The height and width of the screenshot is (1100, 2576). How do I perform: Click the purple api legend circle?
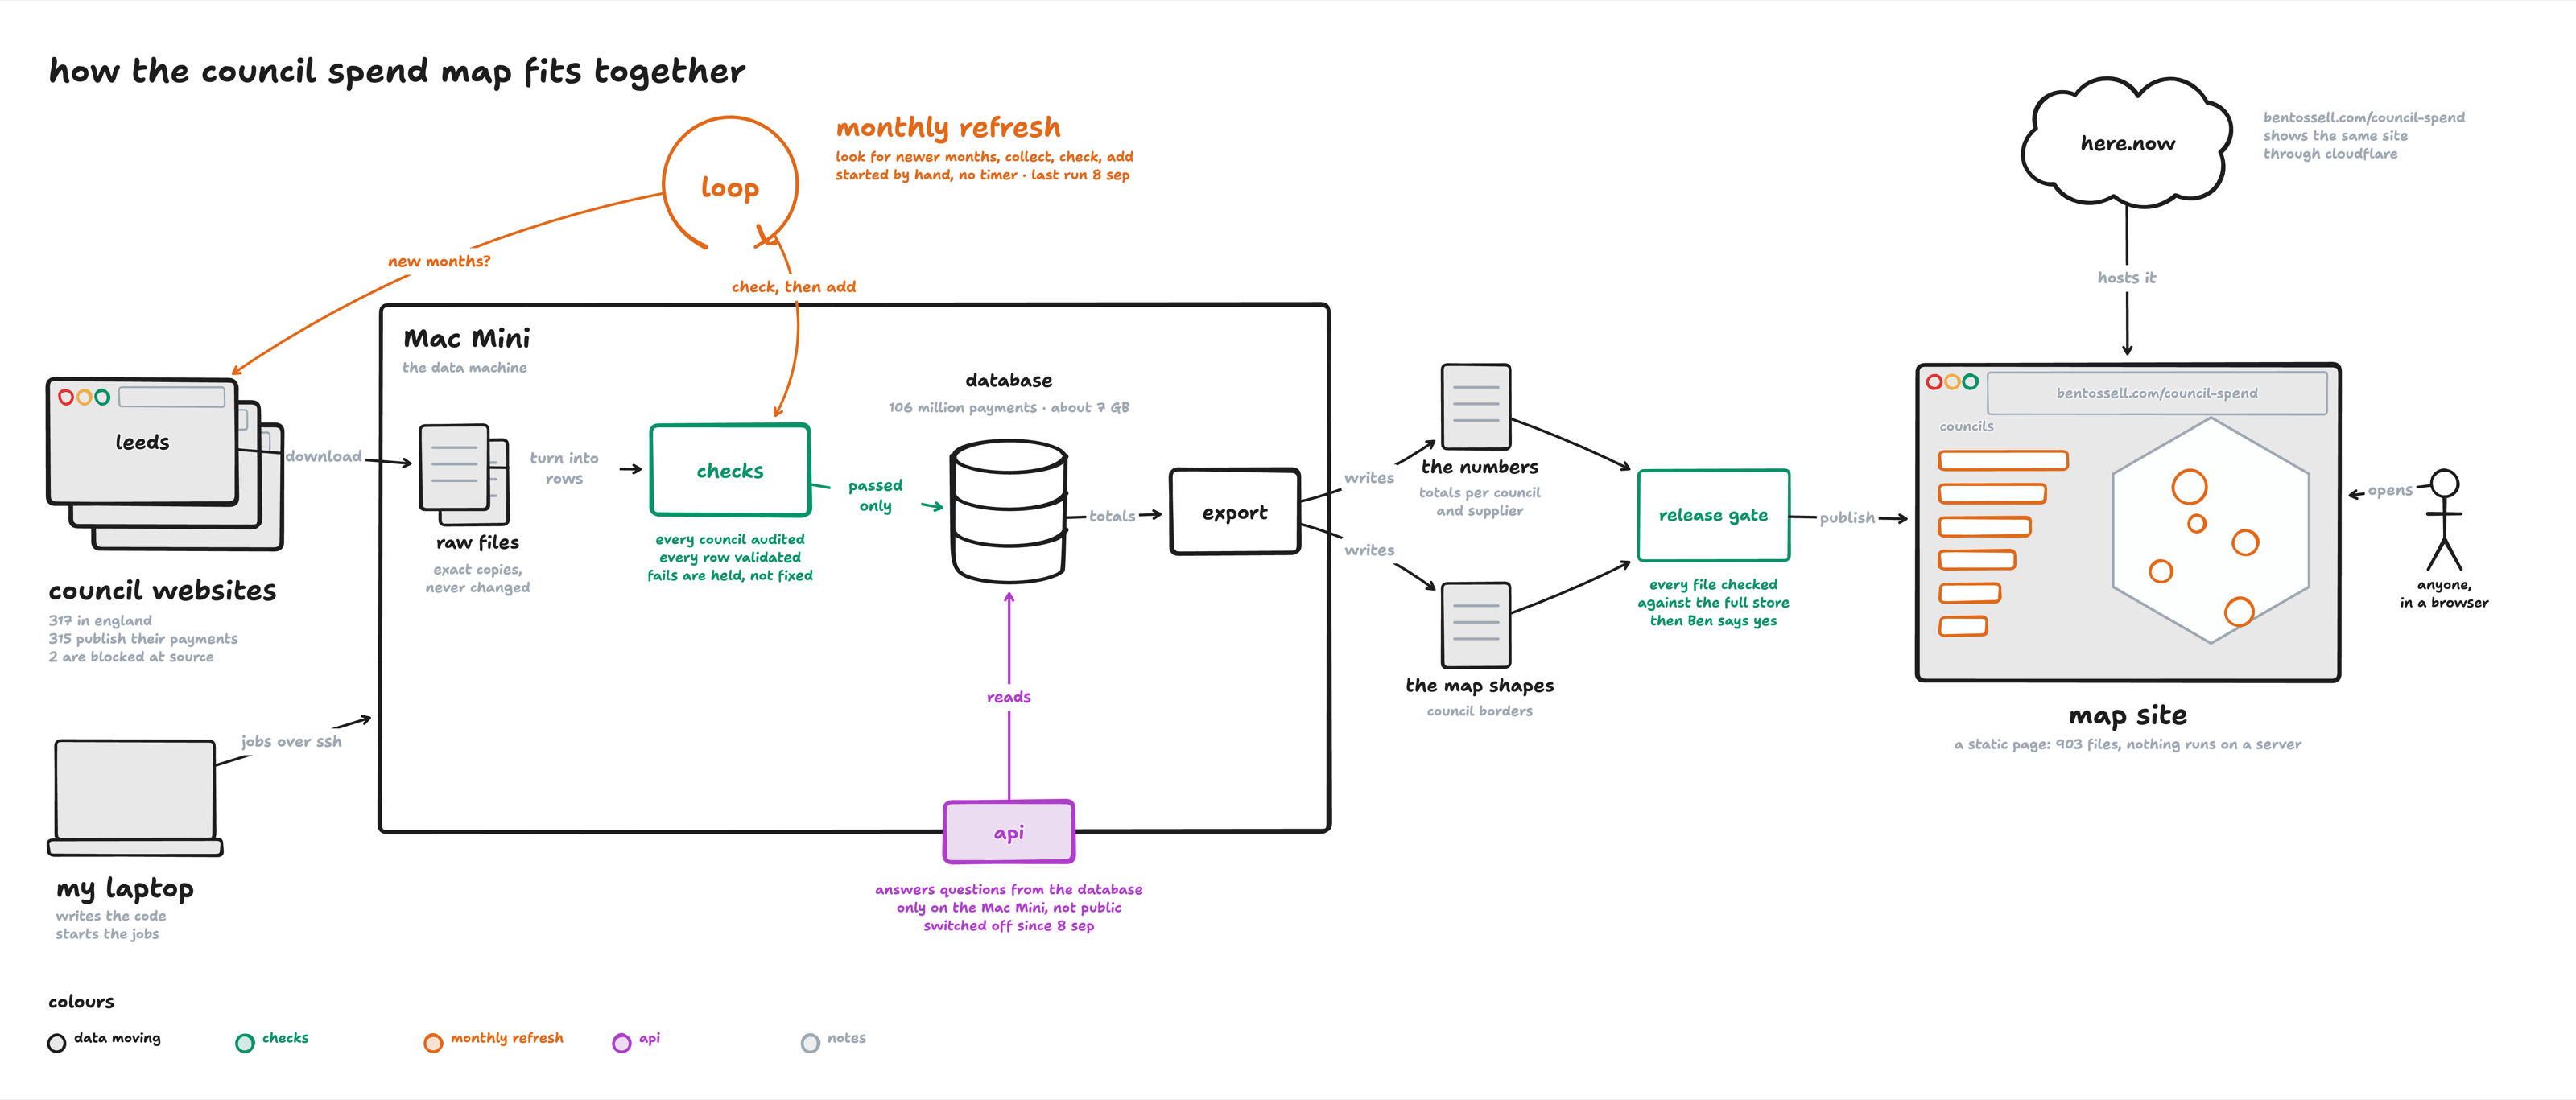point(622,1043)
